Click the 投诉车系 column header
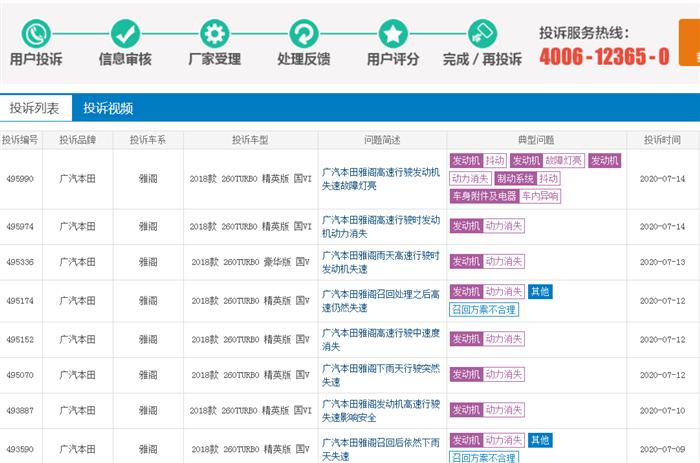Image resolution: width=700 pixels, height=463 pixels. pyautogui.click(x=148, y=140)
